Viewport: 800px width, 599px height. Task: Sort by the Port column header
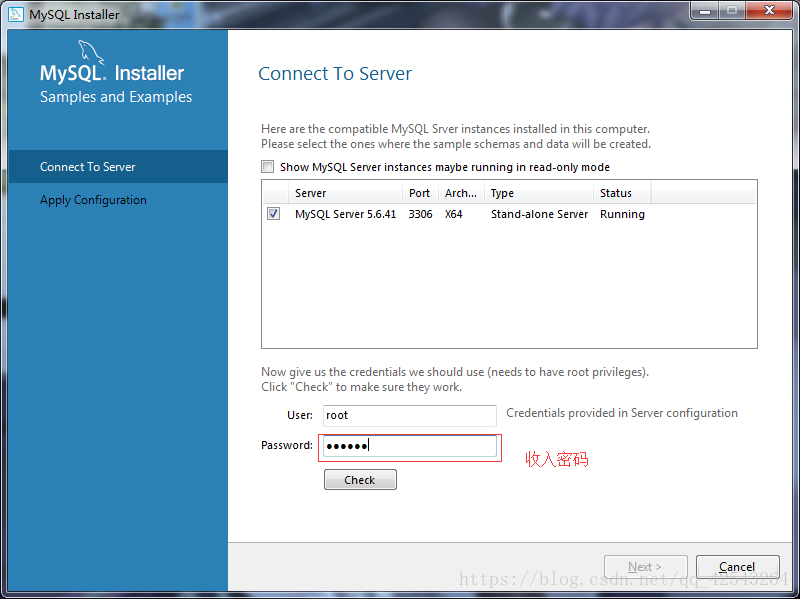pos(420,193)
